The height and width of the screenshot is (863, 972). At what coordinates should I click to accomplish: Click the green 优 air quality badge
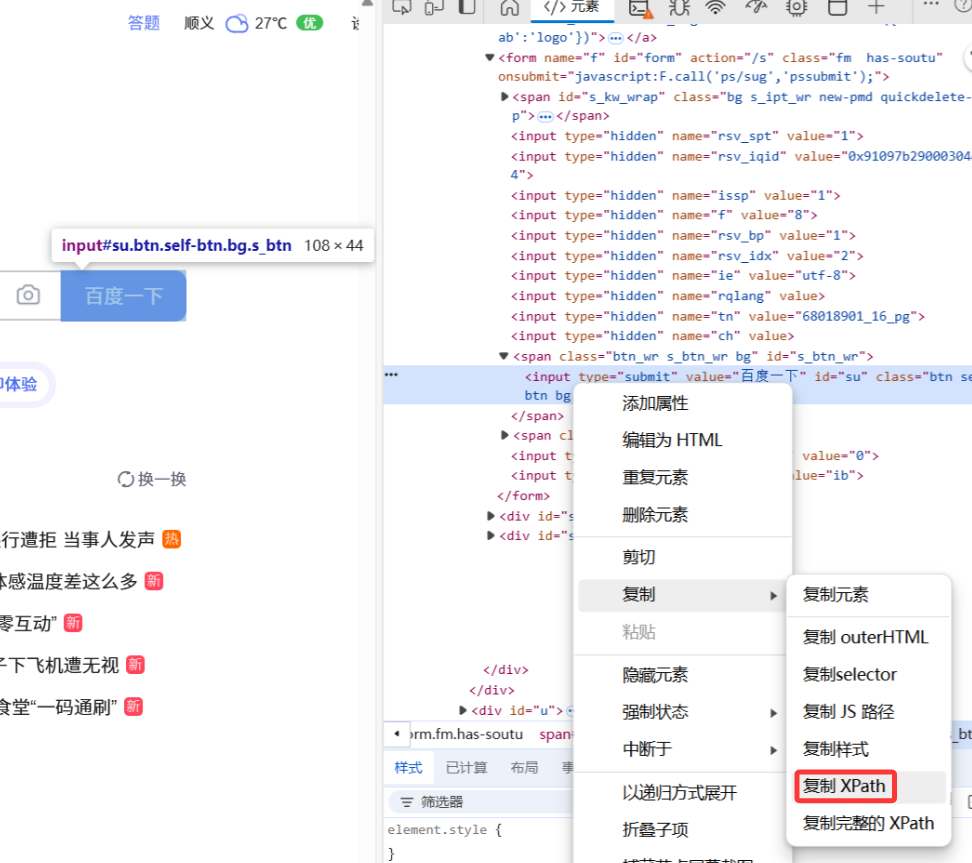(309, 24)
